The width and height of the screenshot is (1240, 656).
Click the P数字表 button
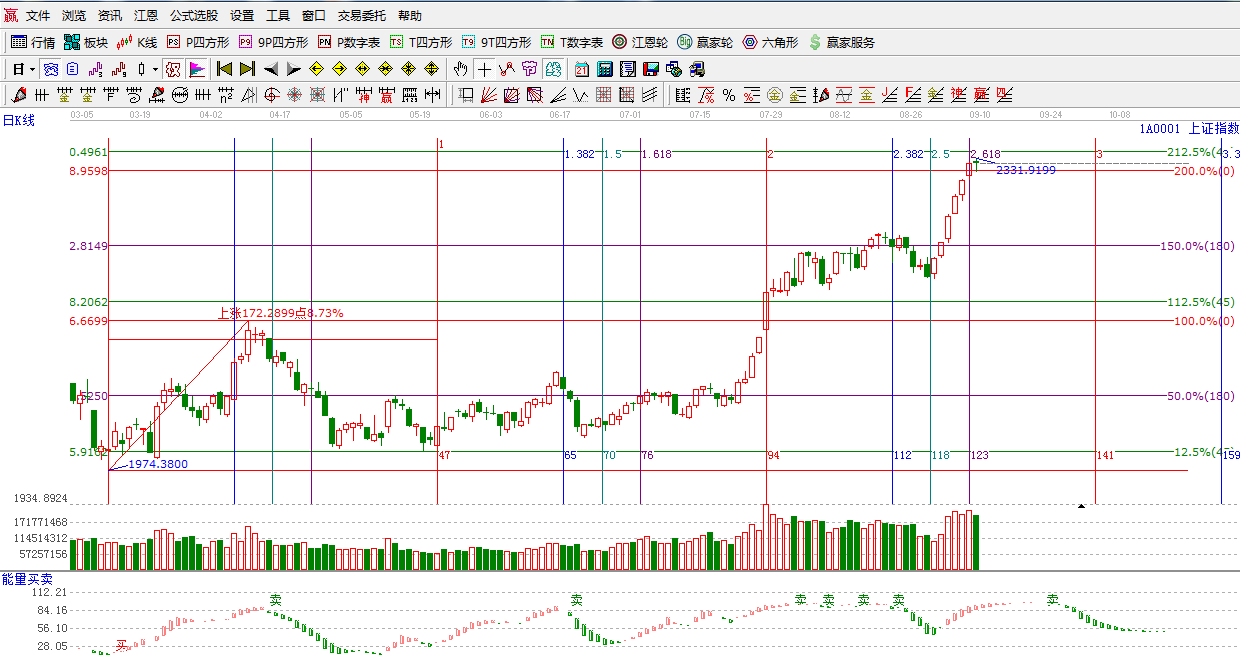click(349, 42)
